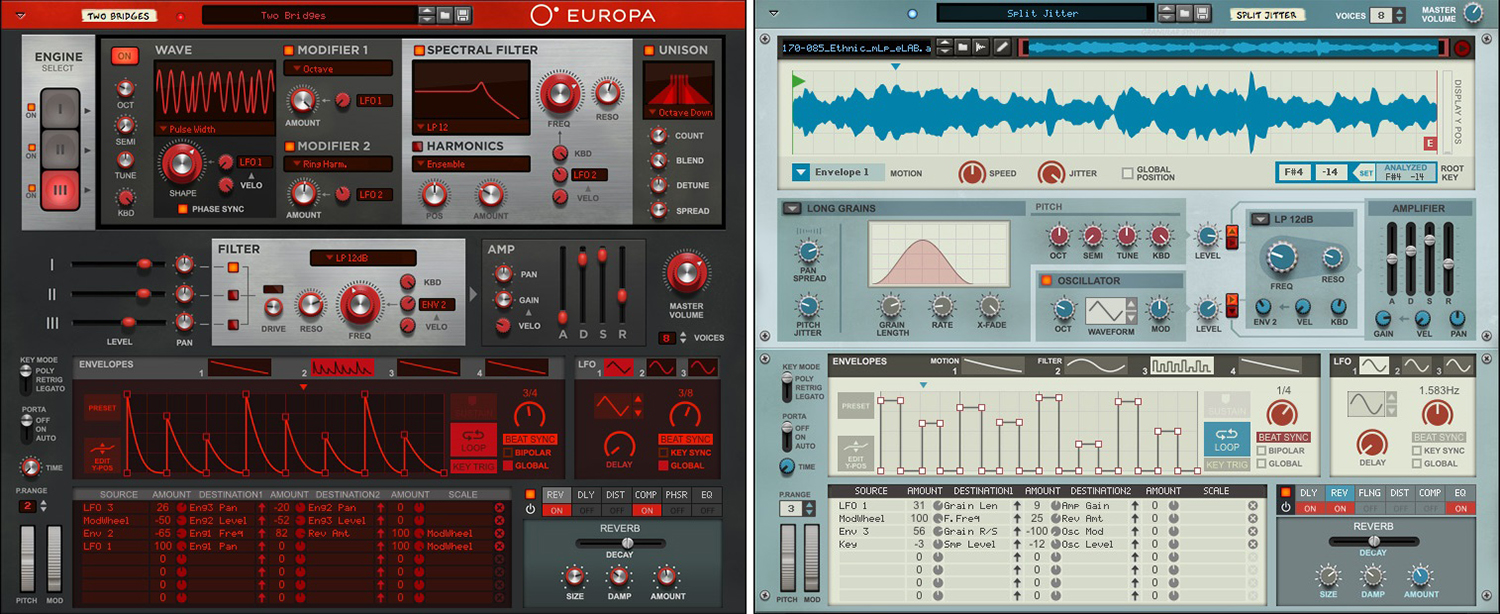
Task: Click Europa reverb Decay slider
Action: pos(619,543)
